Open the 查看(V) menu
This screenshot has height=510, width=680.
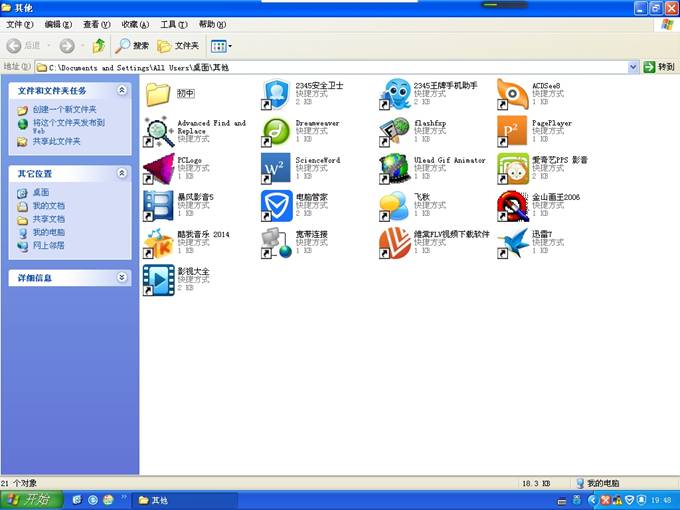pyautogui.click(x=97, y=24)
